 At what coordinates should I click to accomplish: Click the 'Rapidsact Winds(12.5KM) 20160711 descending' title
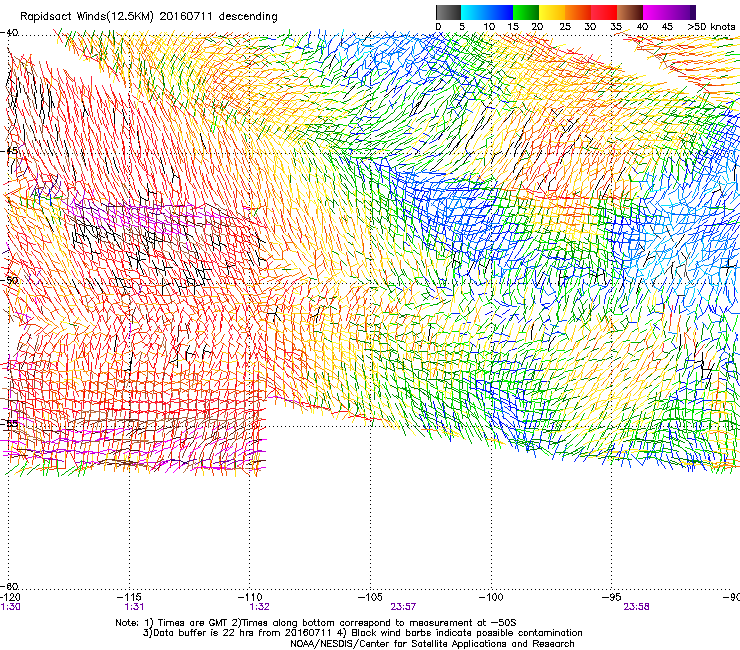[x=149, y=17]
